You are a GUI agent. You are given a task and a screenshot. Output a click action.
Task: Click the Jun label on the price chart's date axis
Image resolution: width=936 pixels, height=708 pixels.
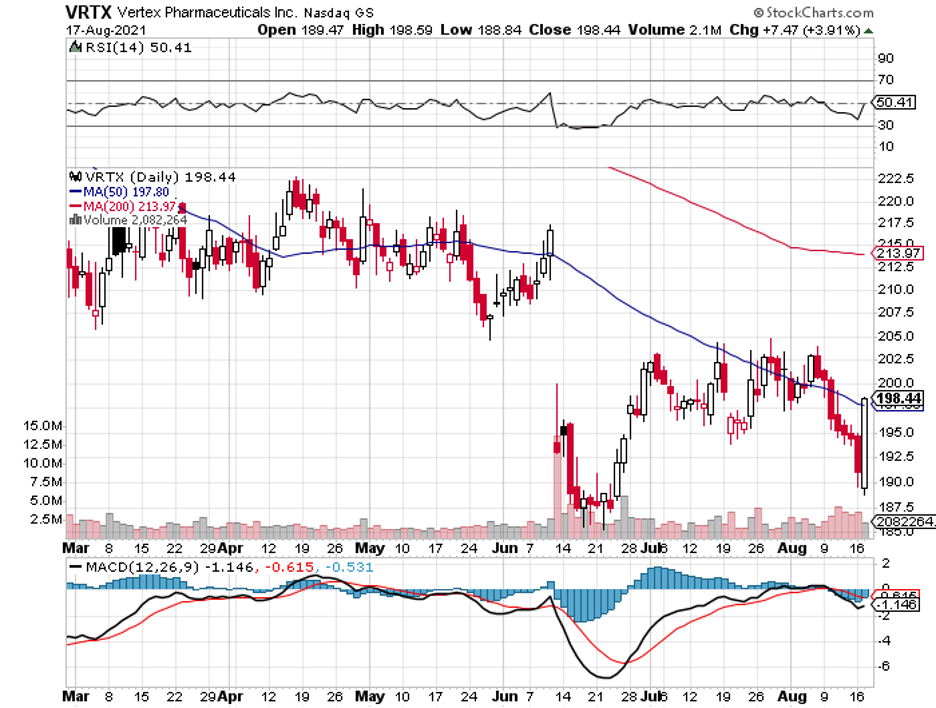pos(506,548)
